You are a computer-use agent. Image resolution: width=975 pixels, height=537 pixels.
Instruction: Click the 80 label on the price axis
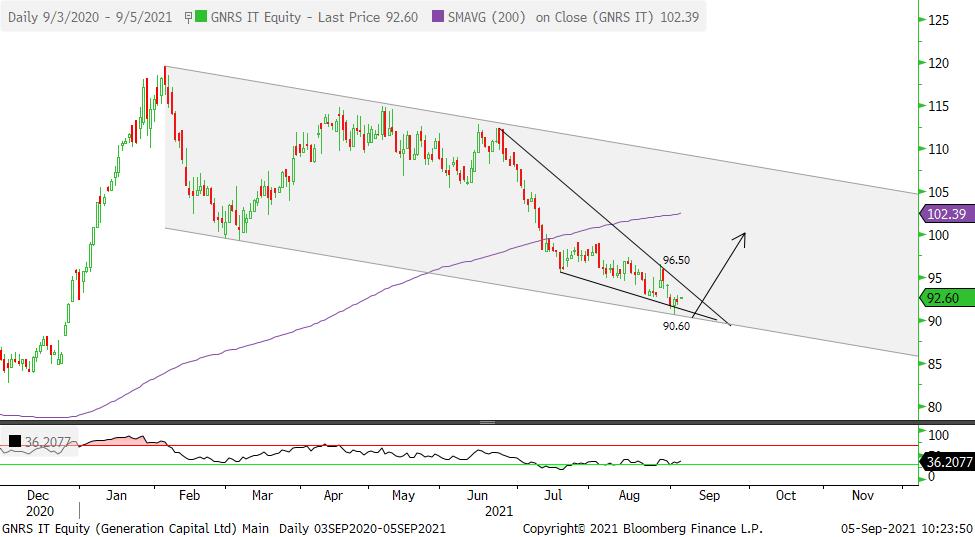click(936, 407)
